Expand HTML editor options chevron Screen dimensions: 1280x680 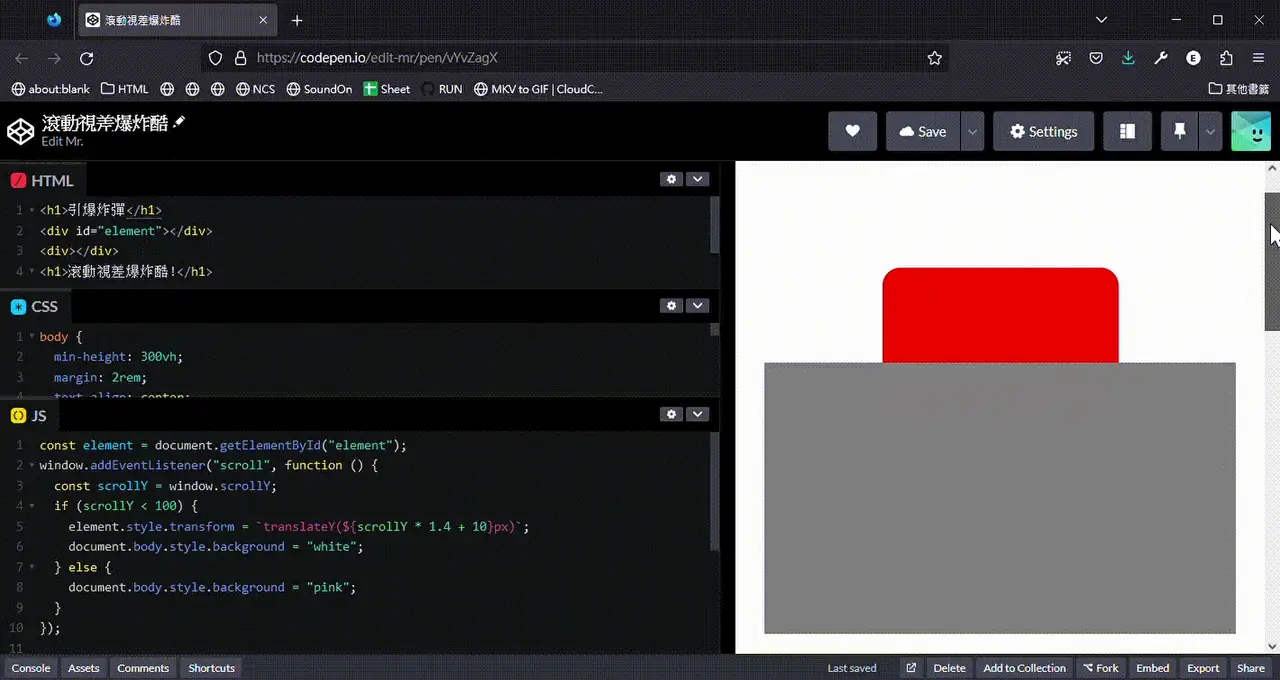point(697,179)
